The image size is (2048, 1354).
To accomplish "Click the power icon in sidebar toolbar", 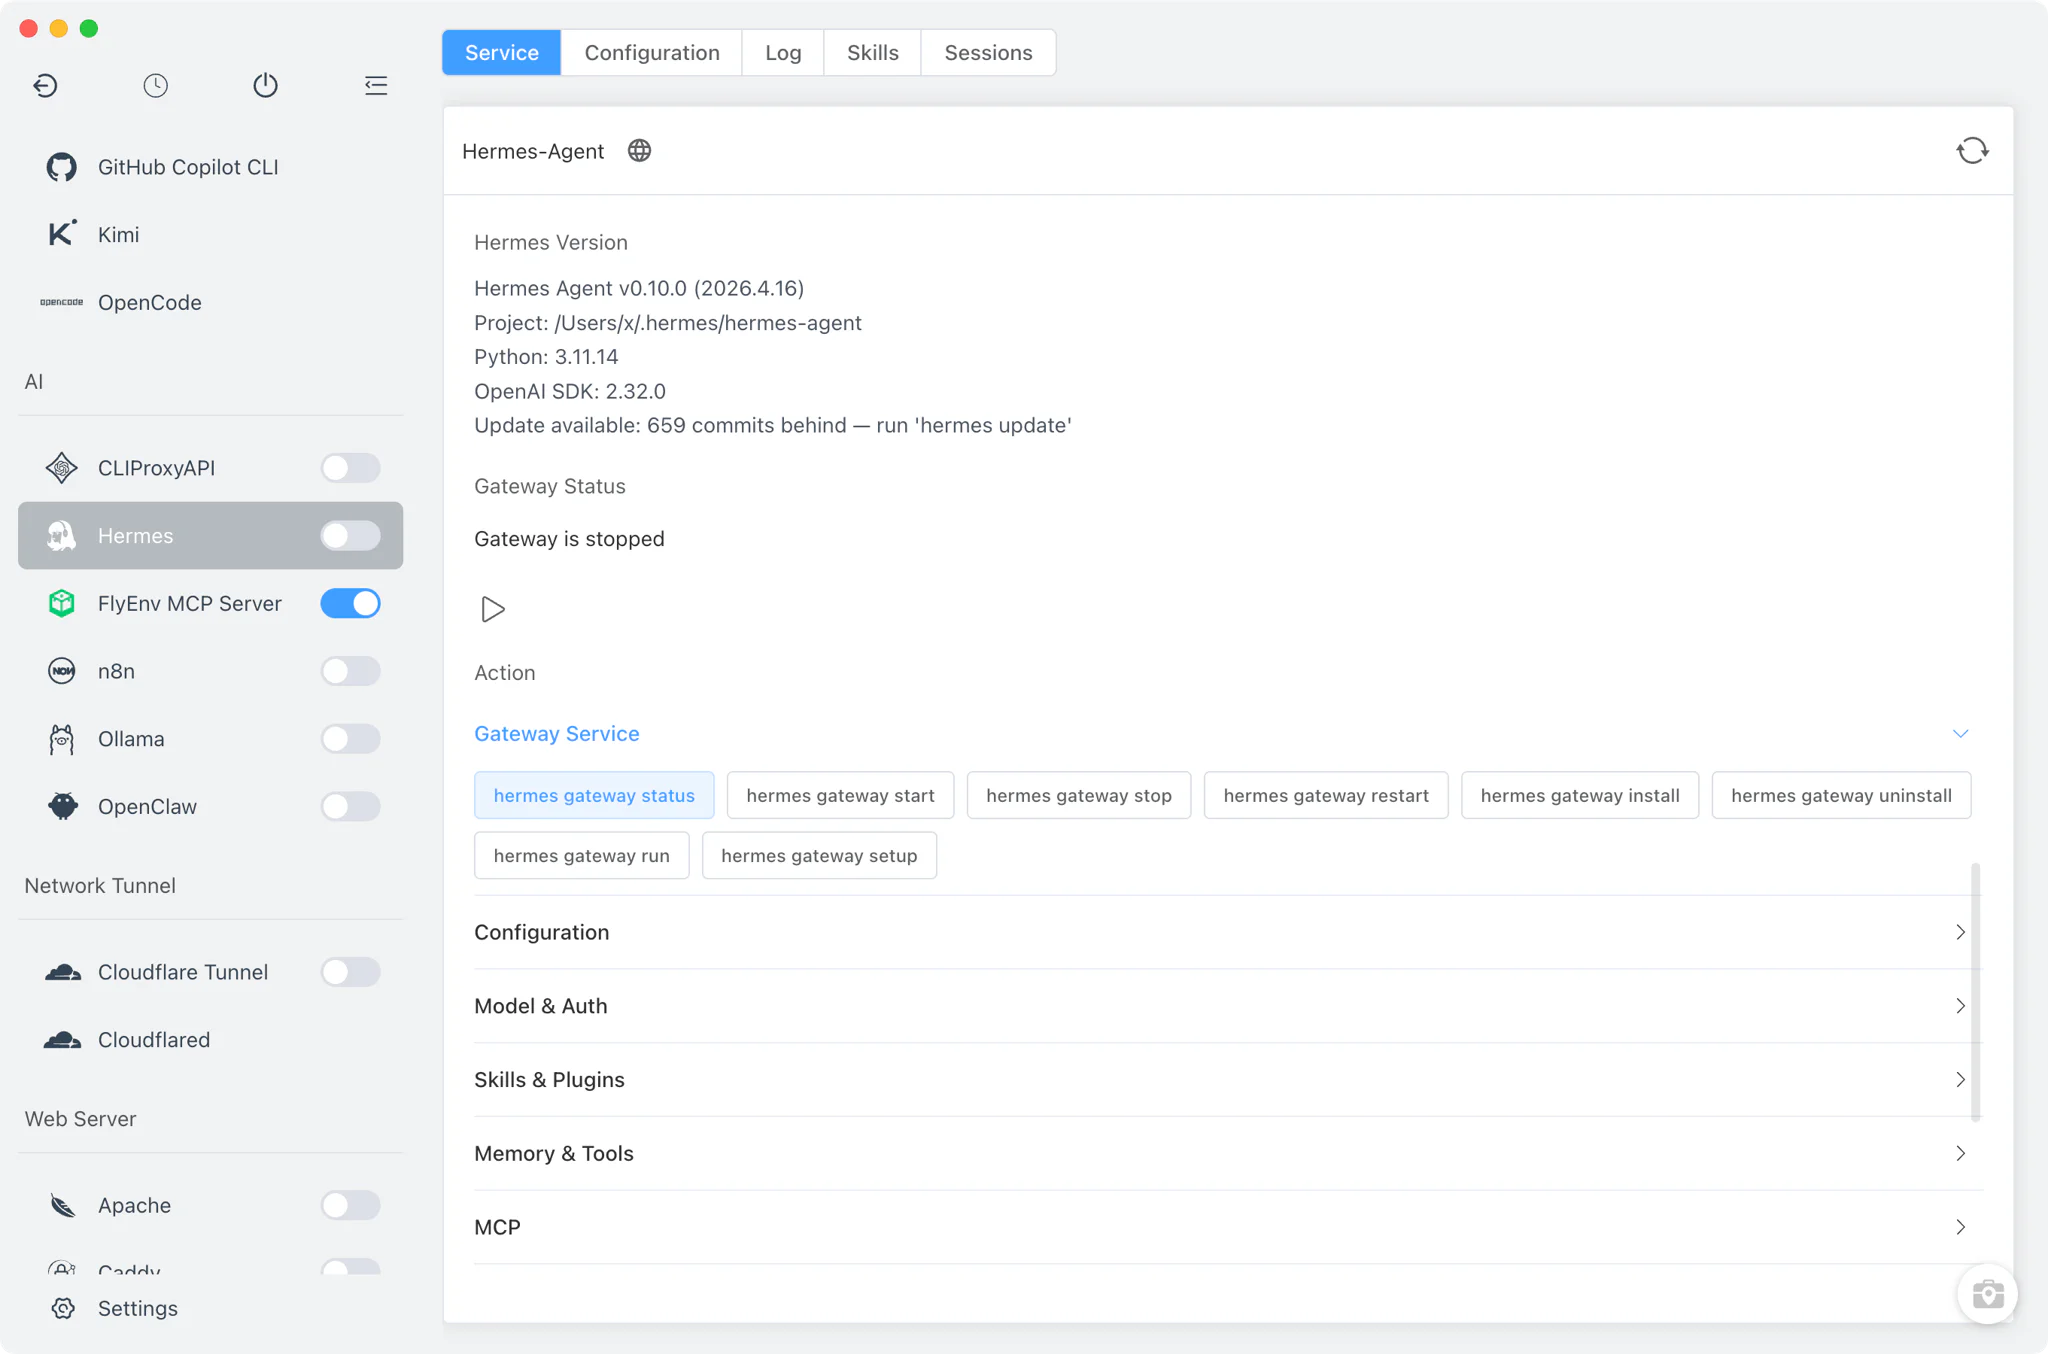I will point(265,85).
